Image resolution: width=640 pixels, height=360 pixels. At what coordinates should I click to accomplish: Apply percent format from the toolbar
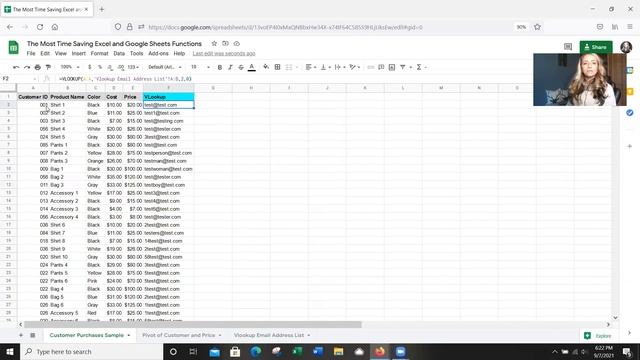coord(100,67)
